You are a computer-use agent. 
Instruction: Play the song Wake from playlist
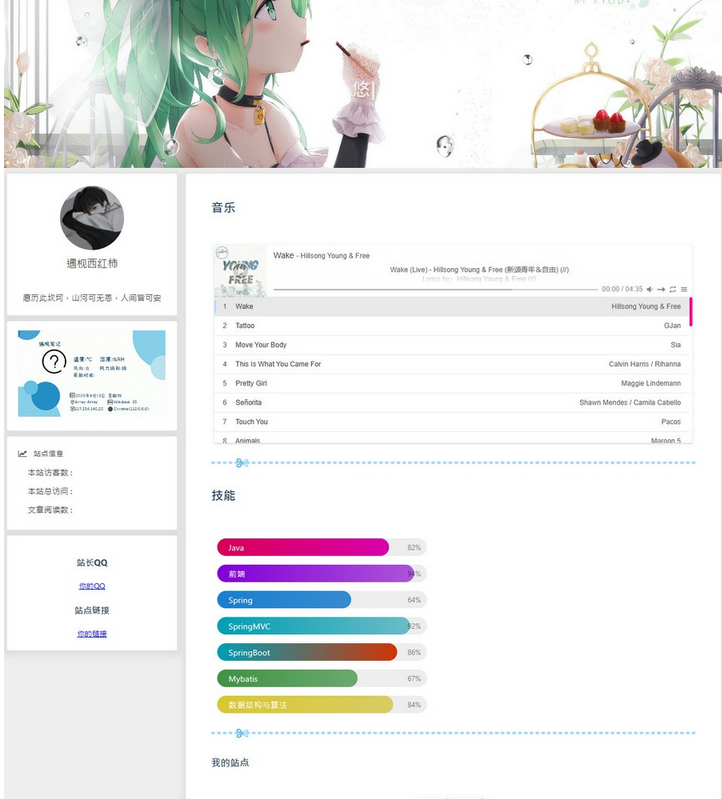452,307
